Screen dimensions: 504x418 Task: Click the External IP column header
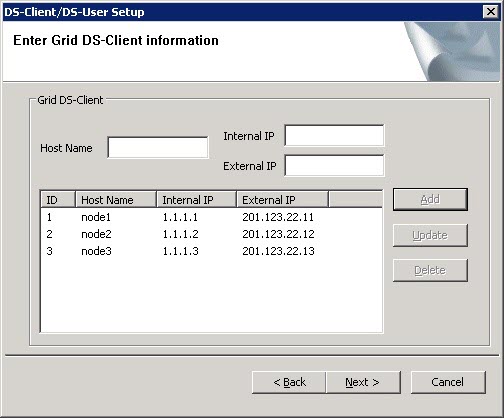(283, 200)
